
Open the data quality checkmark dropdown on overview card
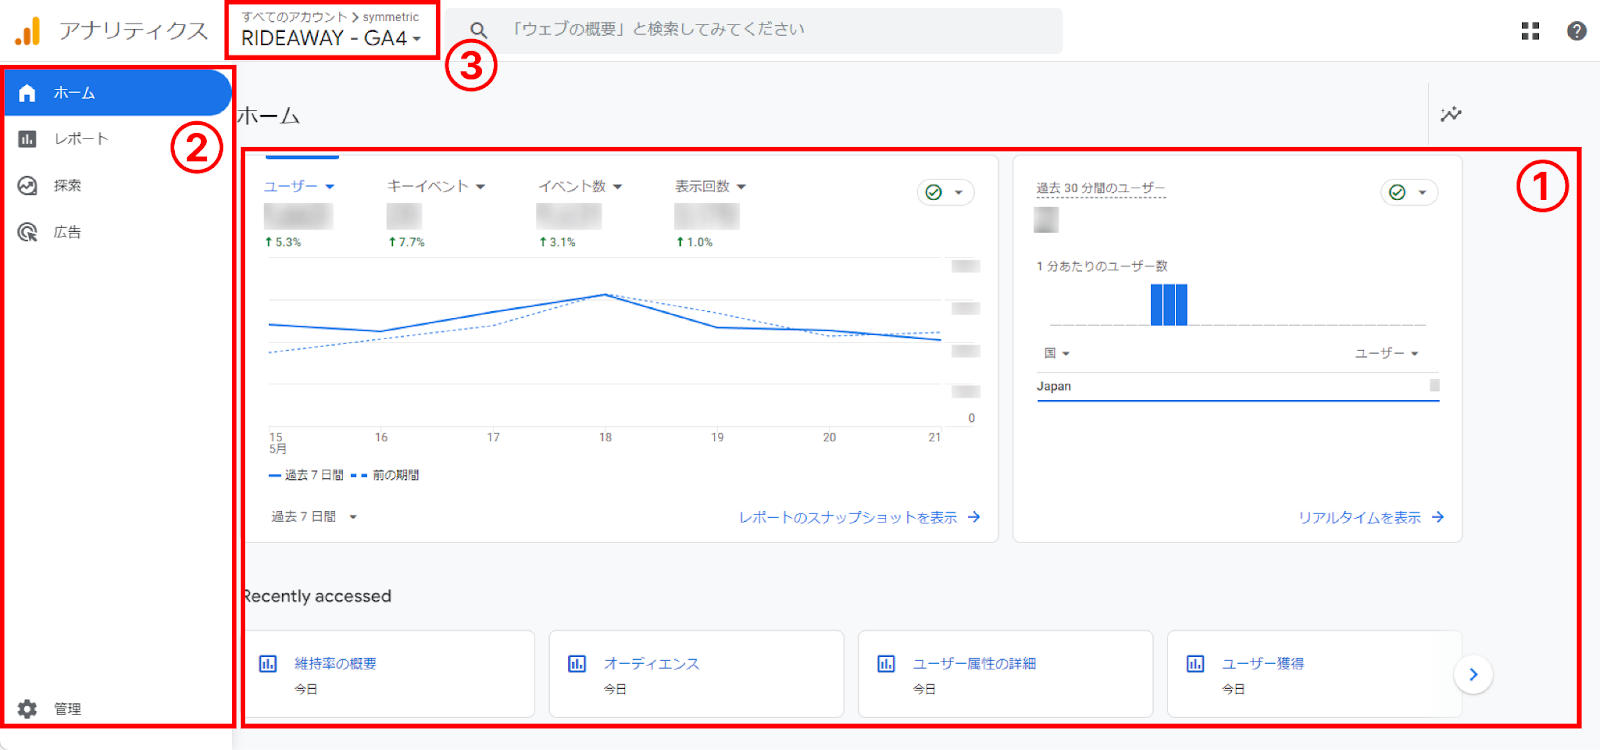pos(945,192)
